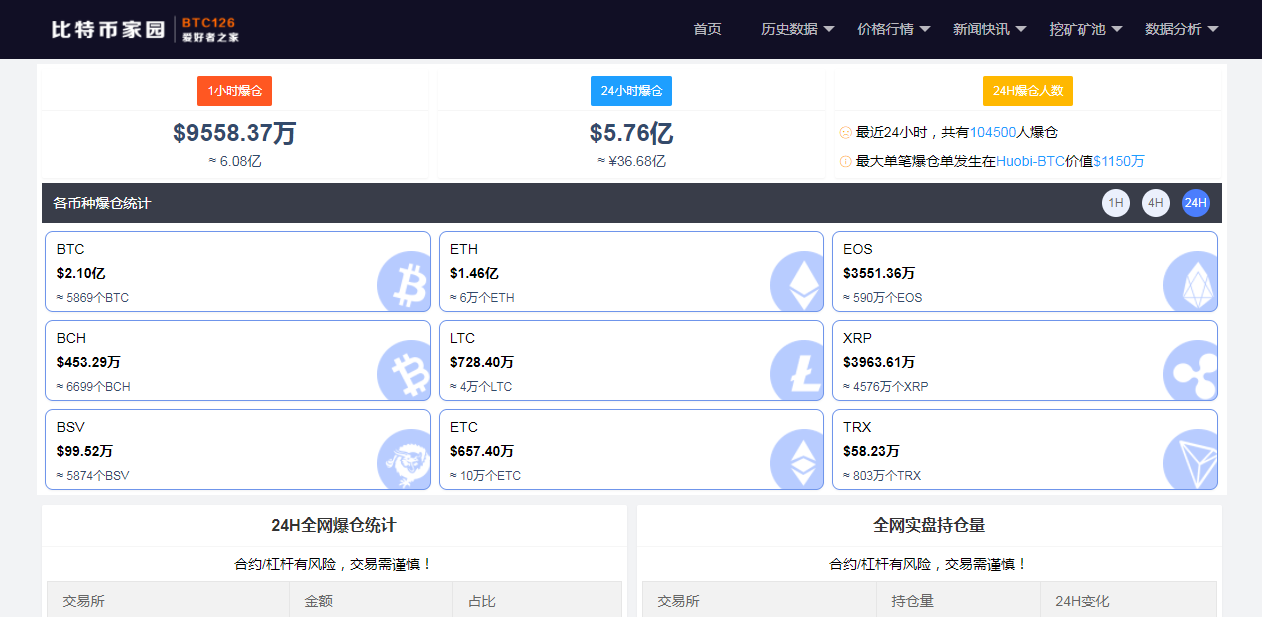The height and width of the screenshot is (617, 1262).
Task: Click the smiley icon beside 最近24小时 text
Action: pos(845,132)
